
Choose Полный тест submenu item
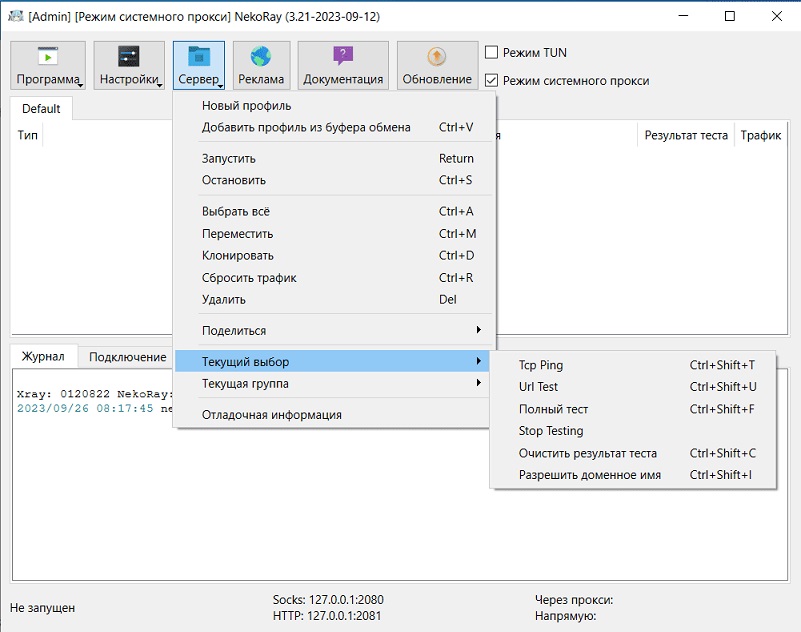pos(632,409)
